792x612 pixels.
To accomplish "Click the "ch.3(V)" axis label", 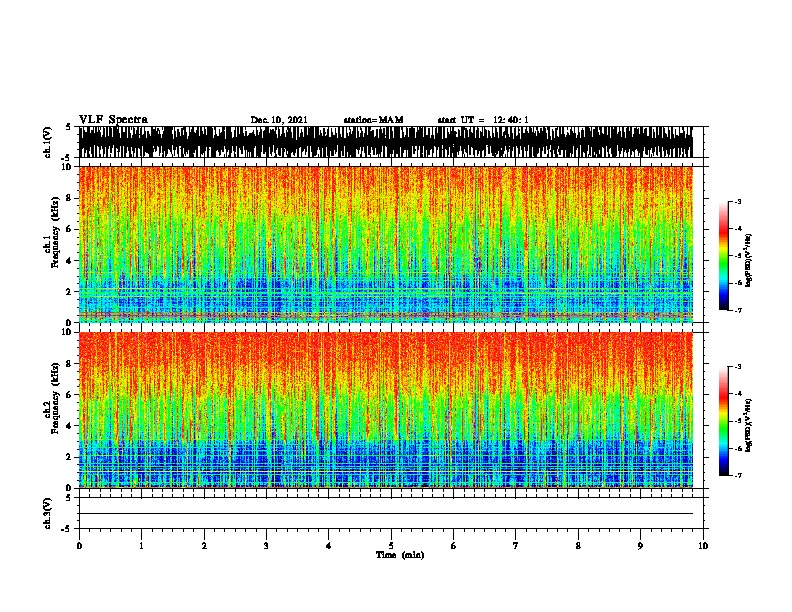I will (48, 513).
